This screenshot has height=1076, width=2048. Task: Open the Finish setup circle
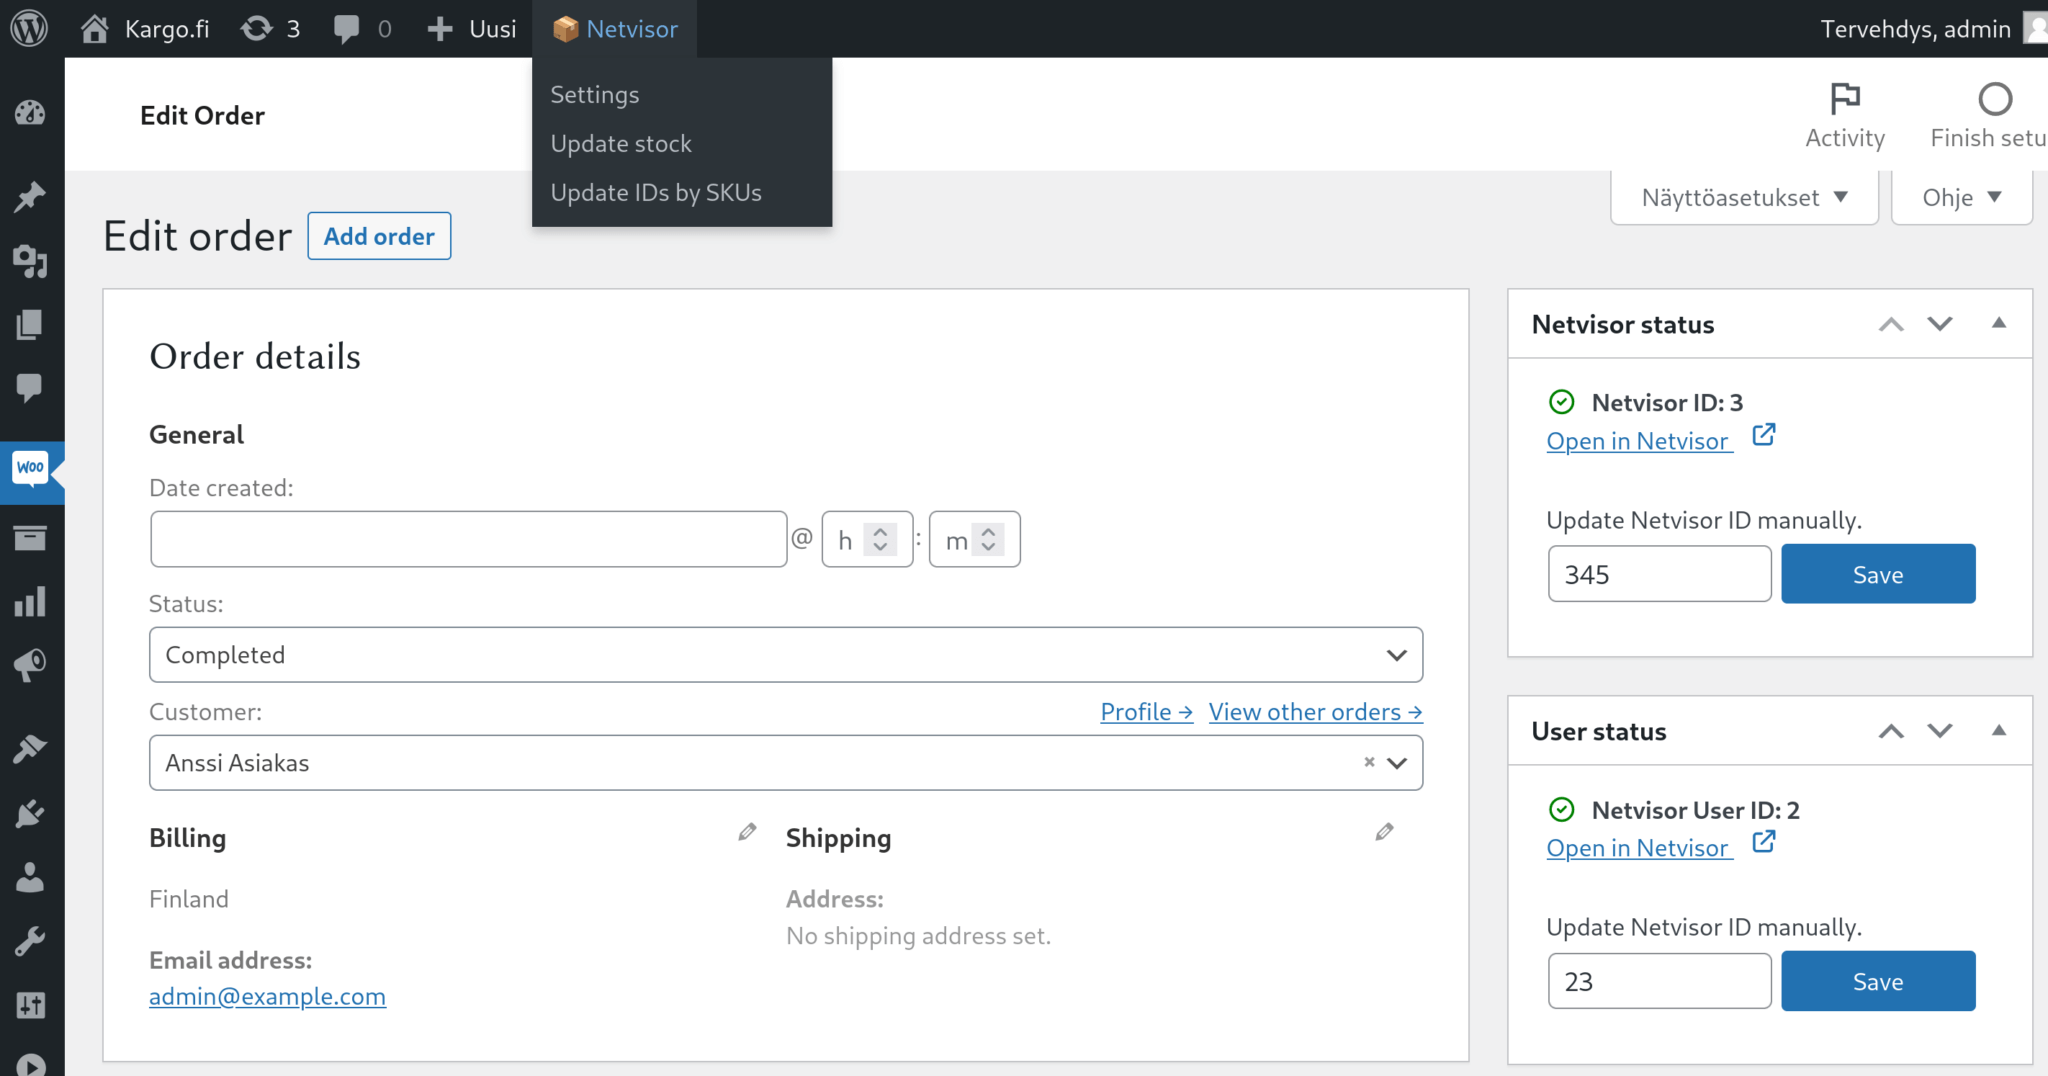point(1989,115)
